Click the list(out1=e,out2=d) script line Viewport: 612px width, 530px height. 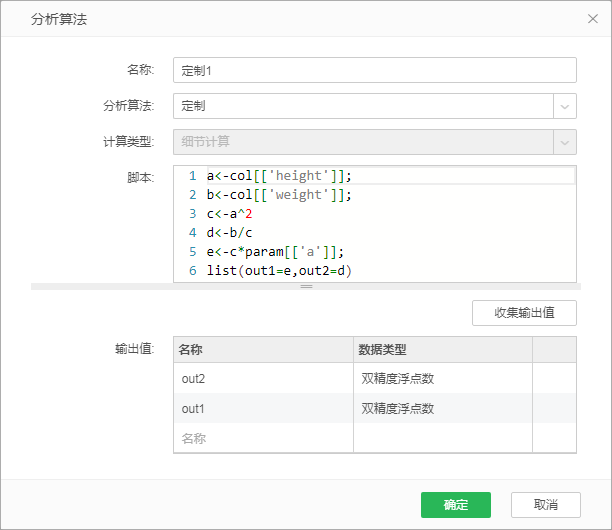coord(280,271)
